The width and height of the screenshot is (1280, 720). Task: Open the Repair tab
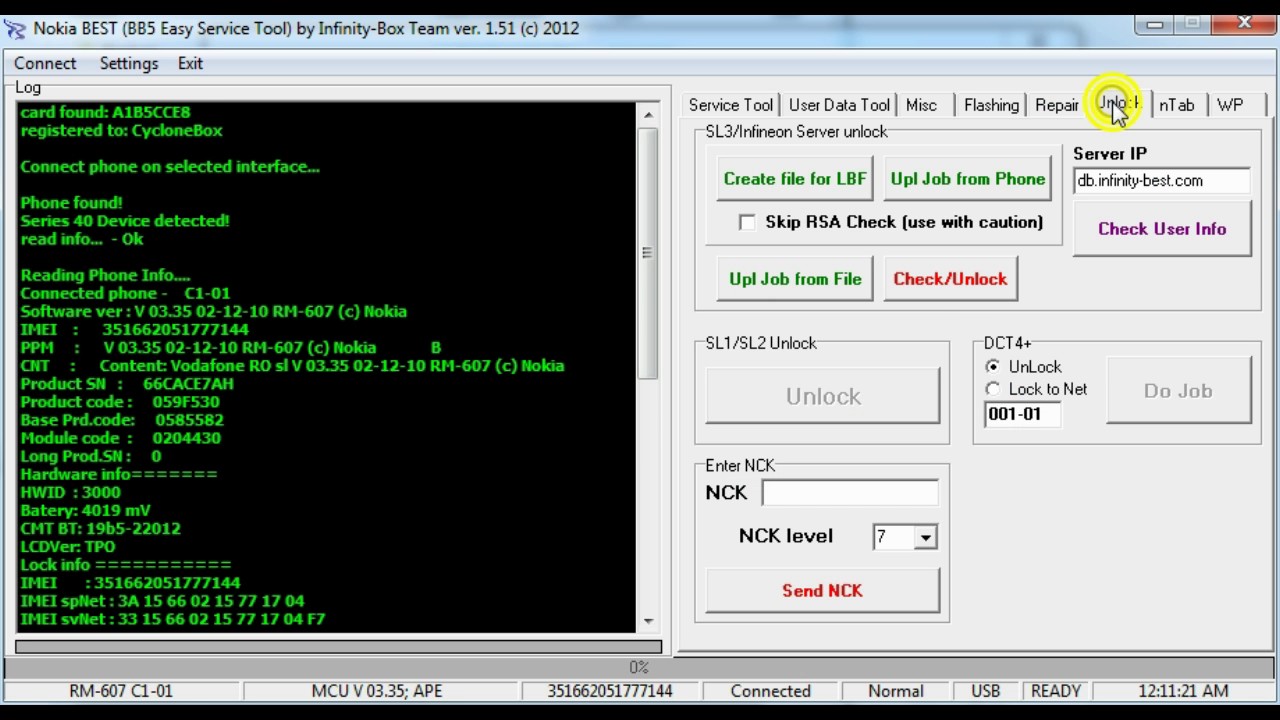click(1057, 105)
